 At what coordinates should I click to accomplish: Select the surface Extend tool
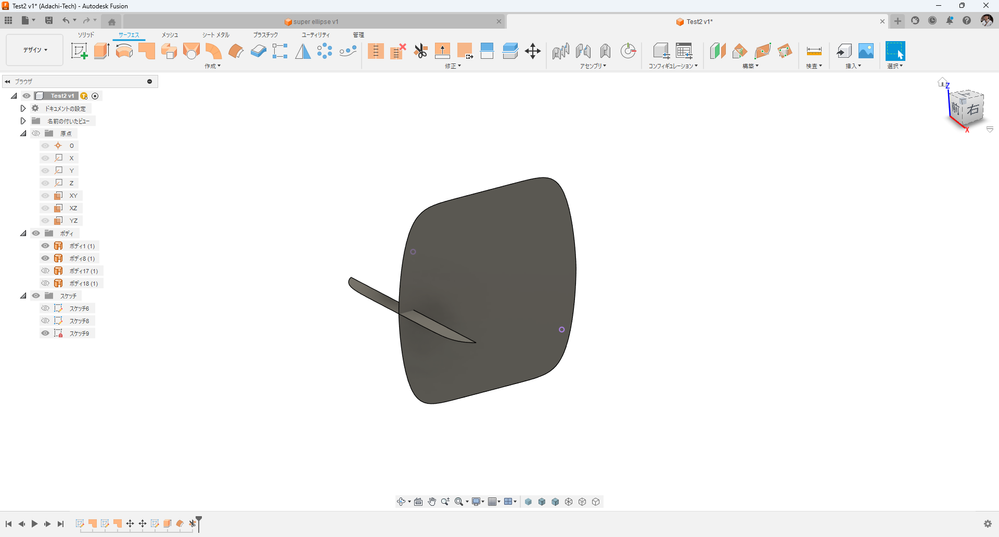(442, 51)
